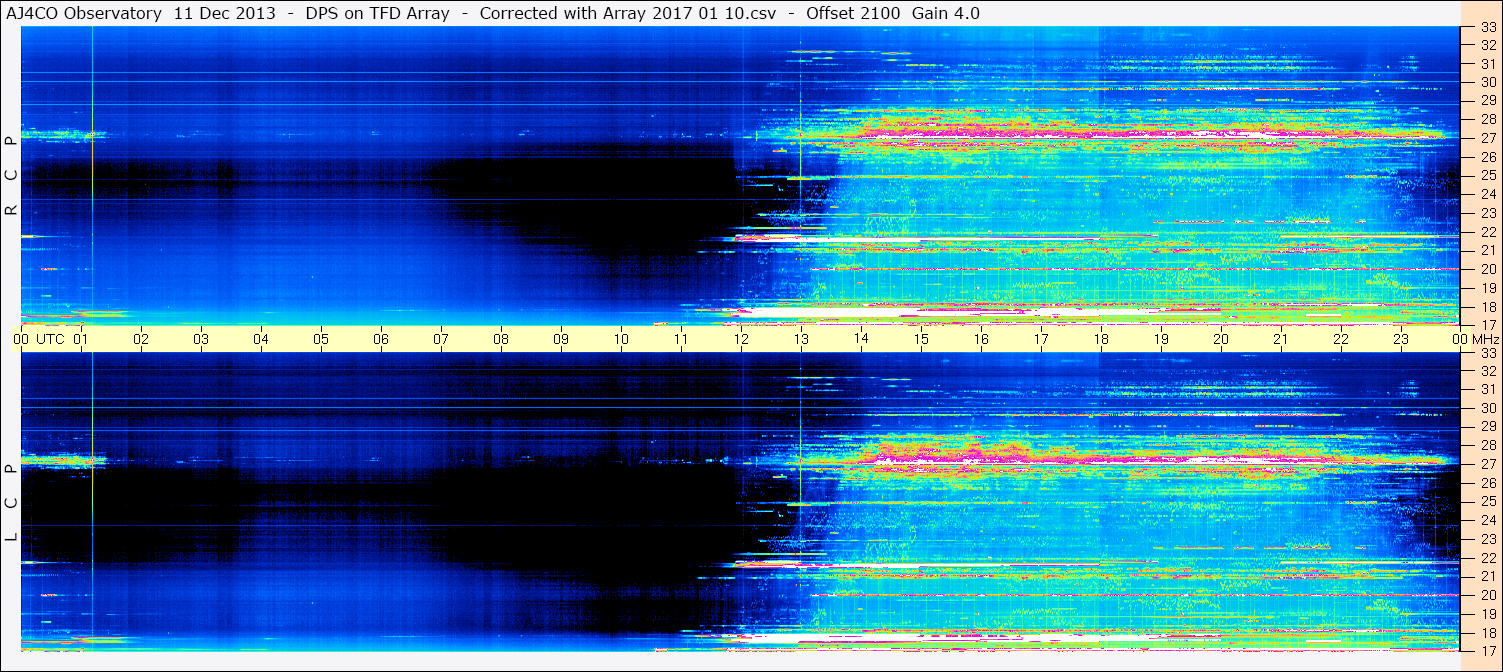Choose hour 13 on the UTC axis
This screenshot has width=1503, height=672.
point(802,339)
